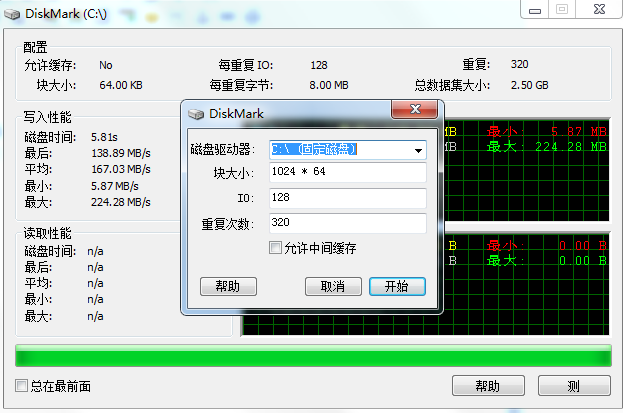Image resolution: width=623 pixels, height=413 pixels.
Task: Click the read performance graph
Action: (x=526, y=284)
